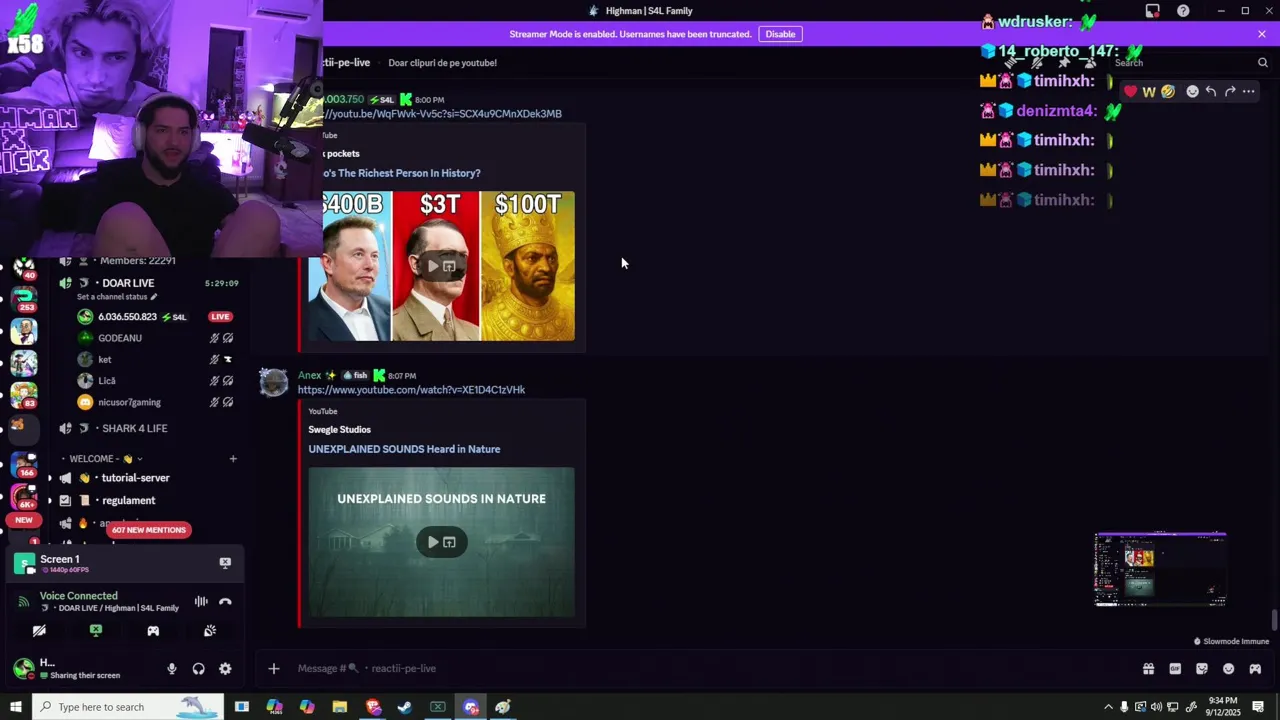Edit the Set a channel status text

pyautogui.click(x=116, y=297)
